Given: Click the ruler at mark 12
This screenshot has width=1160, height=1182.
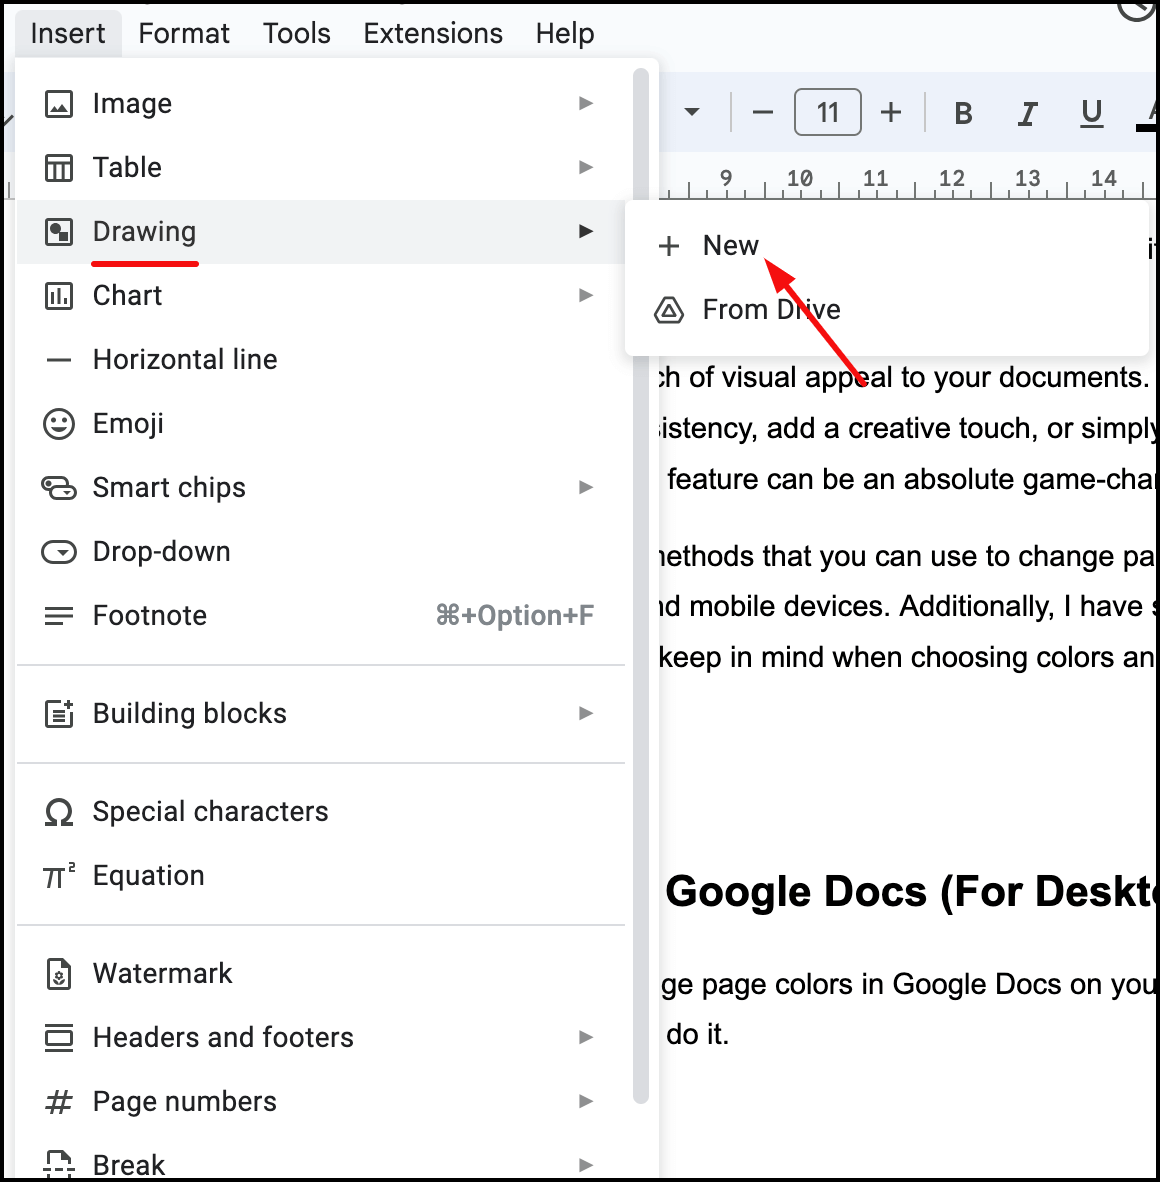Looking at the screenshot, I should click(951, 179).
